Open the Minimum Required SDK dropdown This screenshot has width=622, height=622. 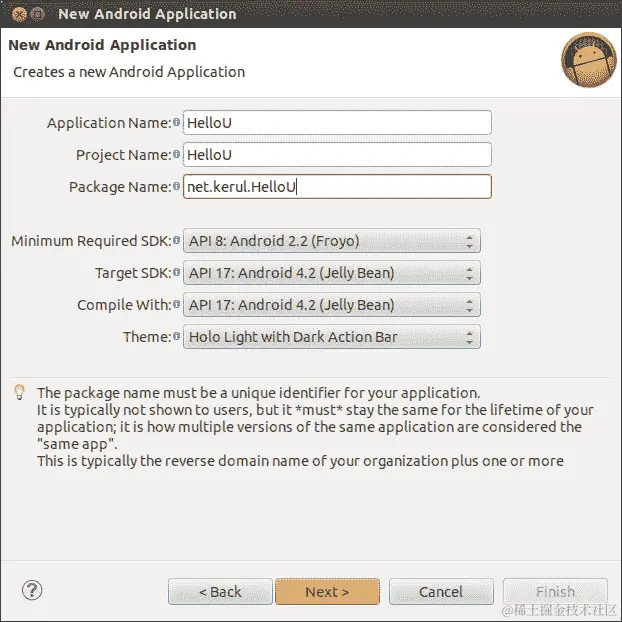[x=332, y=240]
